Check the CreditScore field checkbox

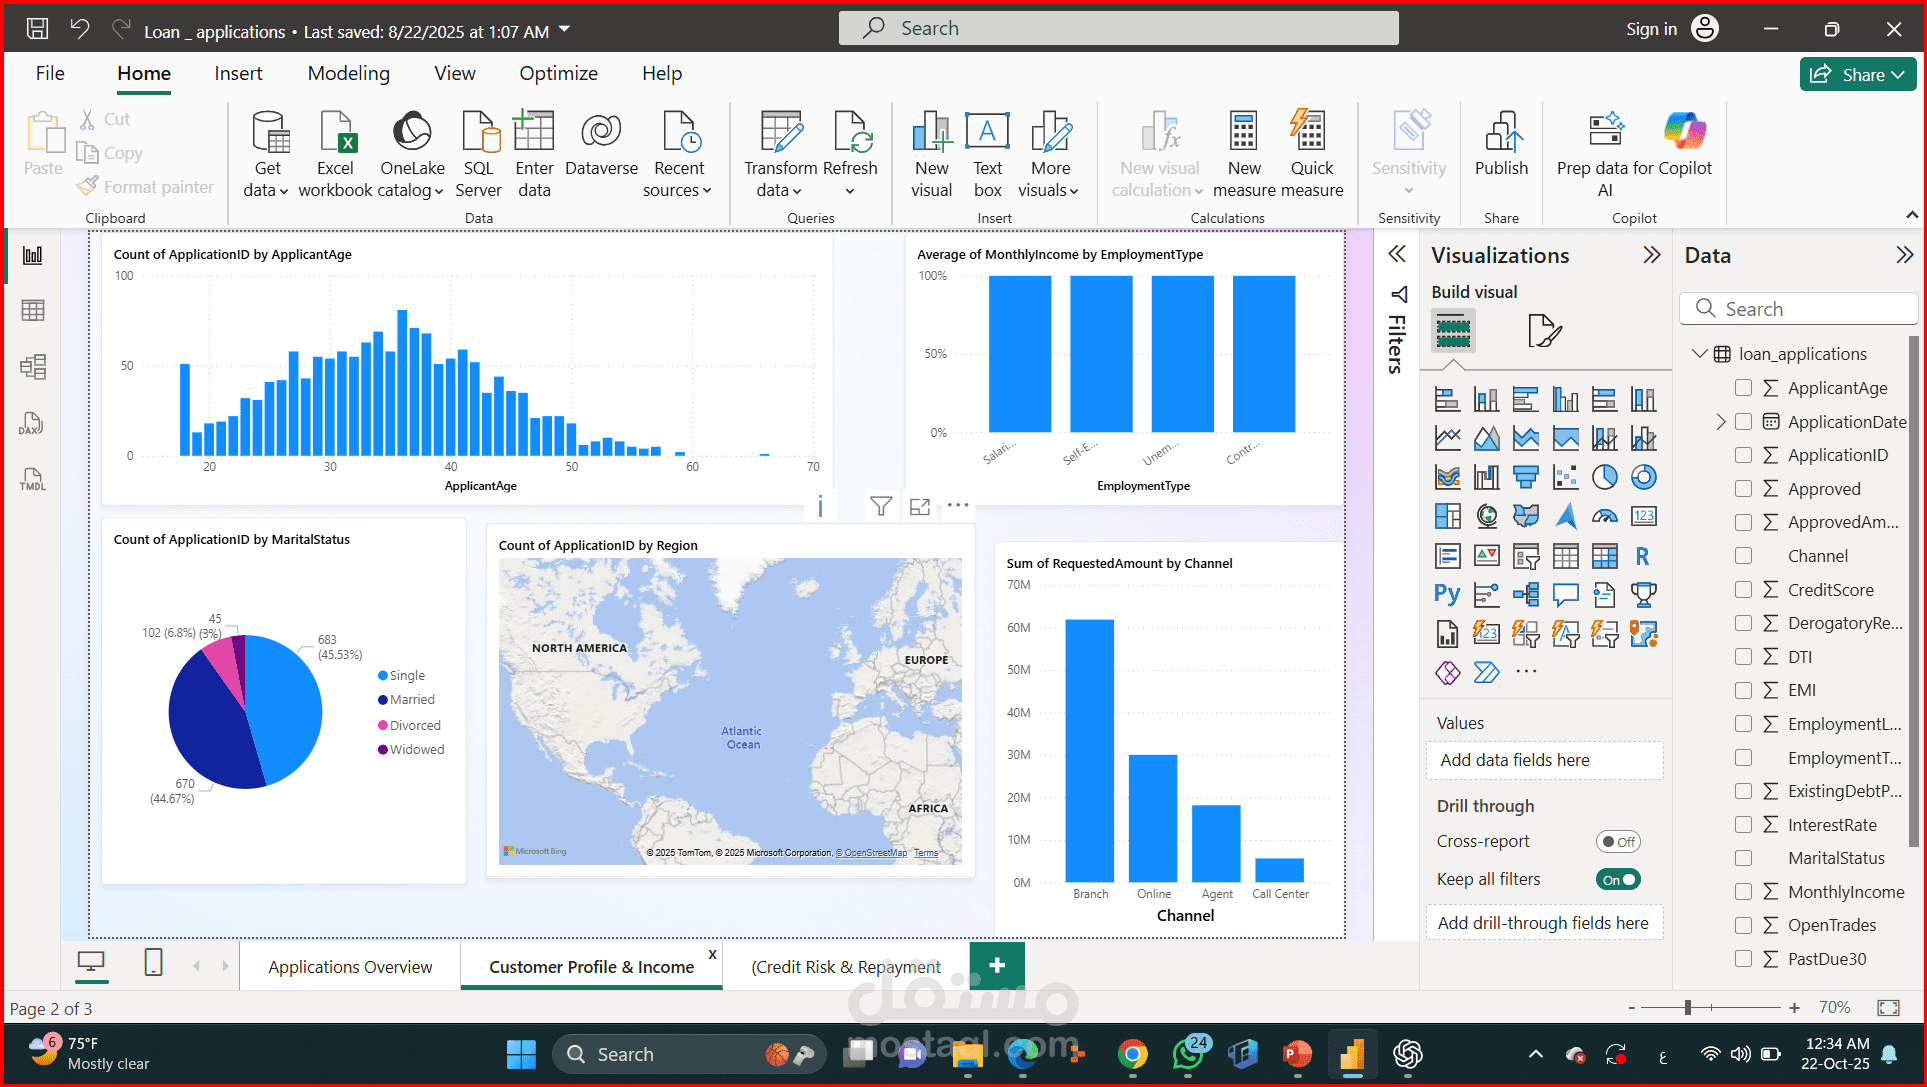coord(1743,590)
